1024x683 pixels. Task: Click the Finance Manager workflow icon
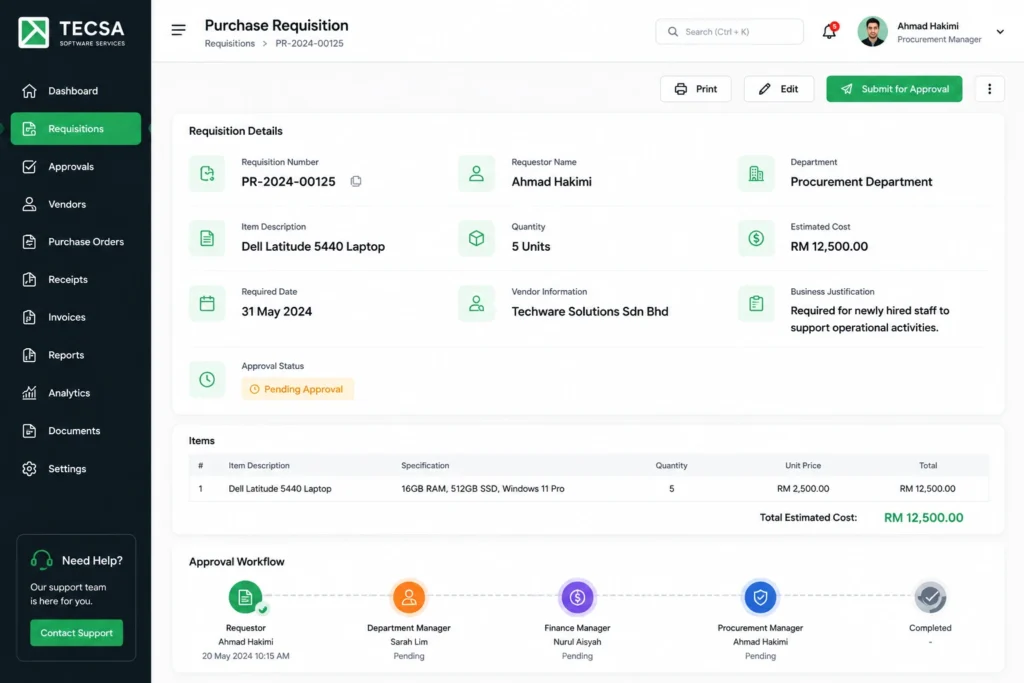pos(577,597)
